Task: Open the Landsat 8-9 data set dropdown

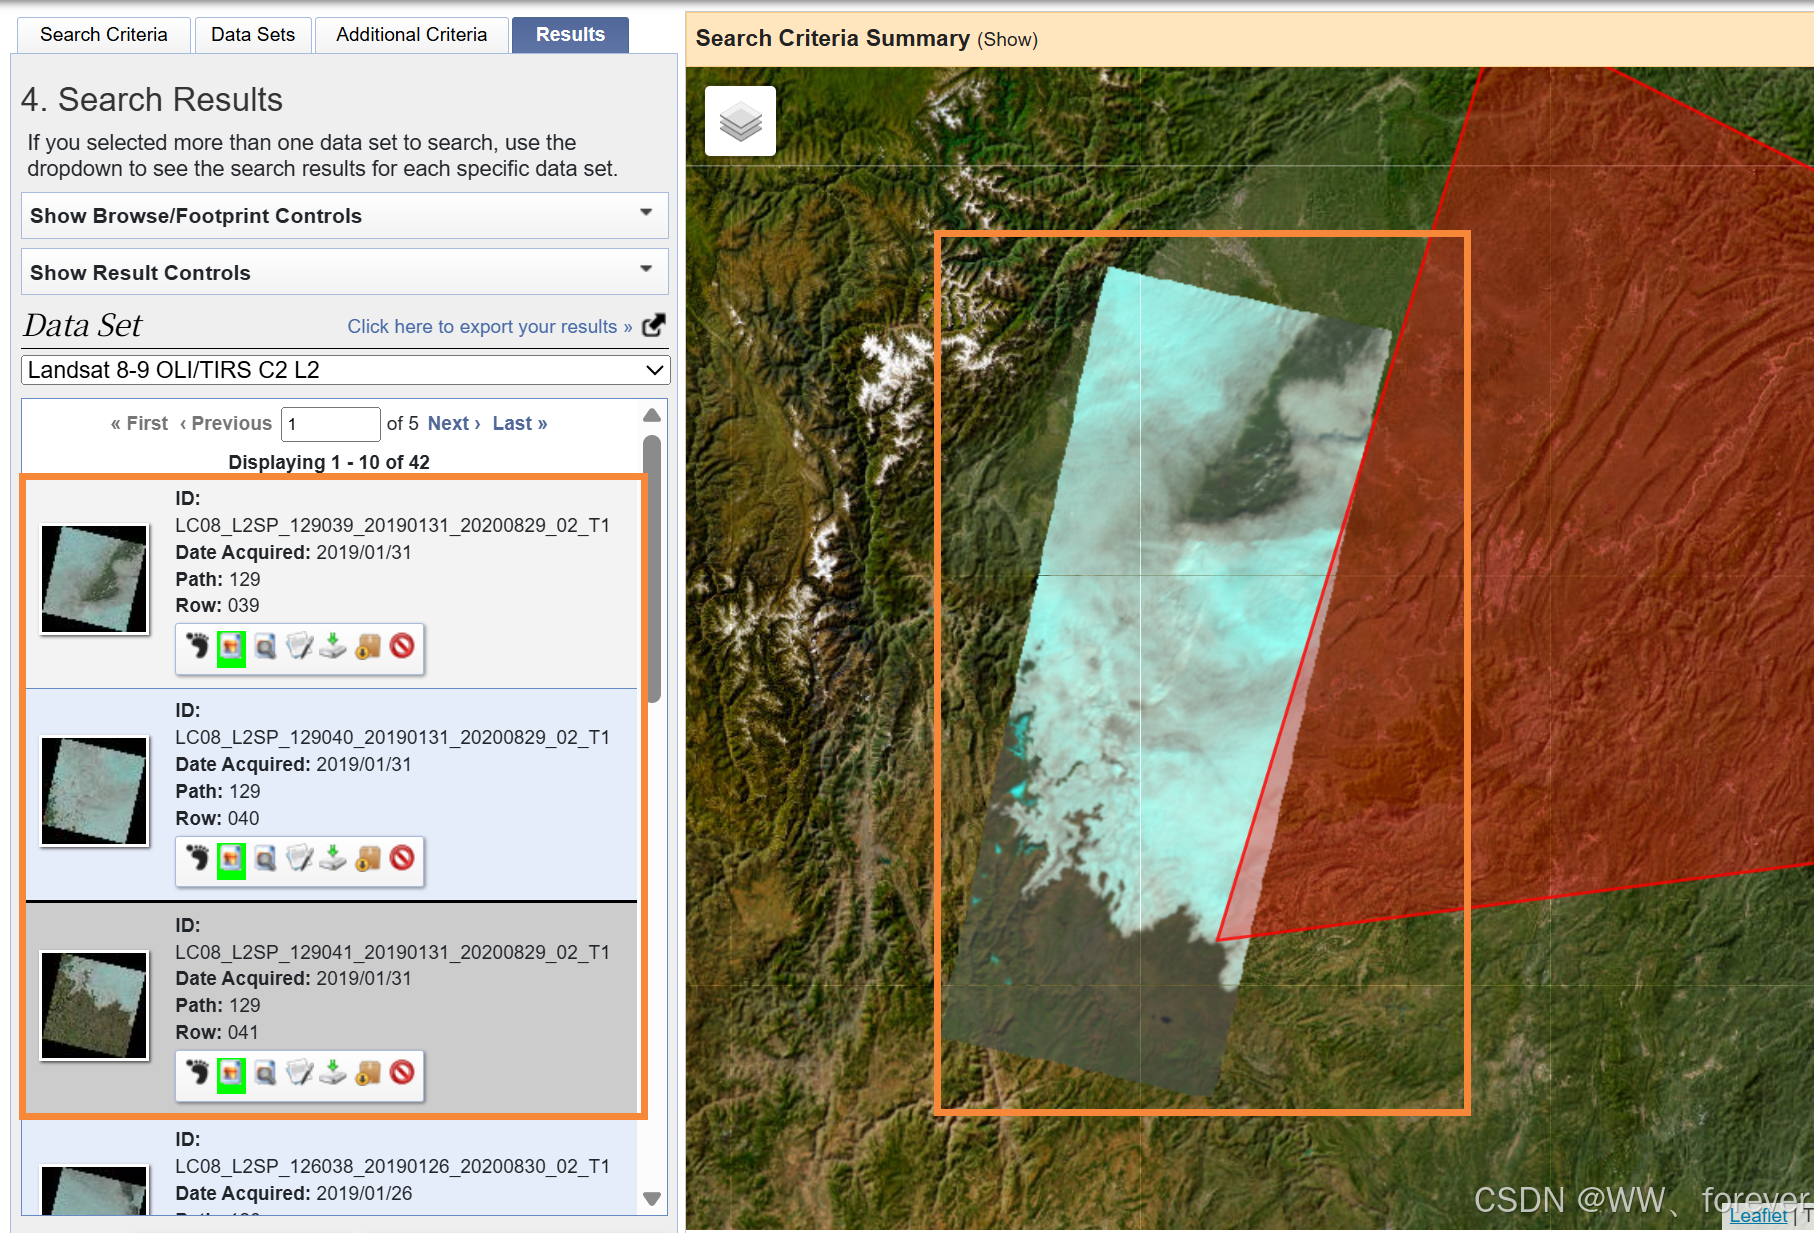Action: tap(345, 370)
